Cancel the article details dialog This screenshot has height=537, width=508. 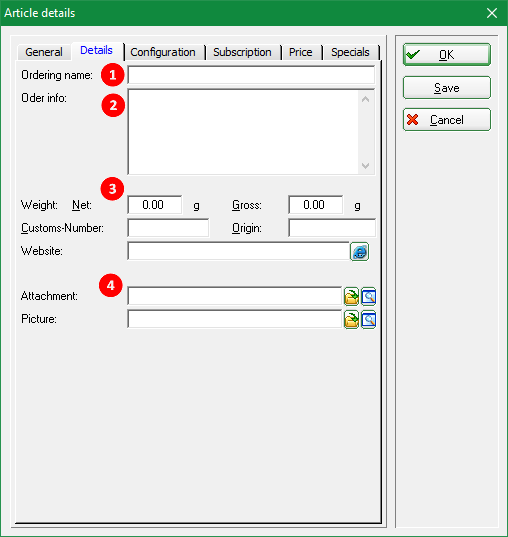(447, 120)
